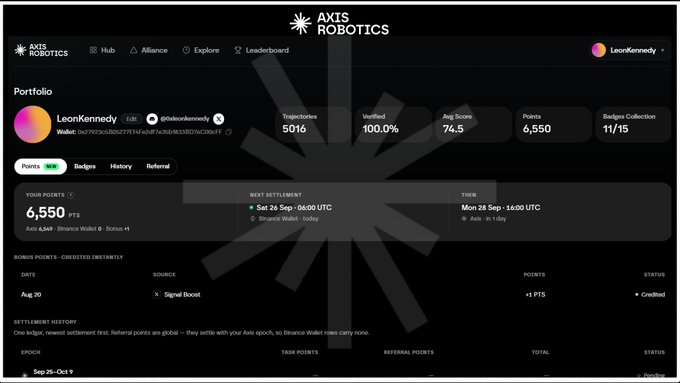Click the X social icon
The width and height of the screenshot is (680, 383).
[219, 119]
